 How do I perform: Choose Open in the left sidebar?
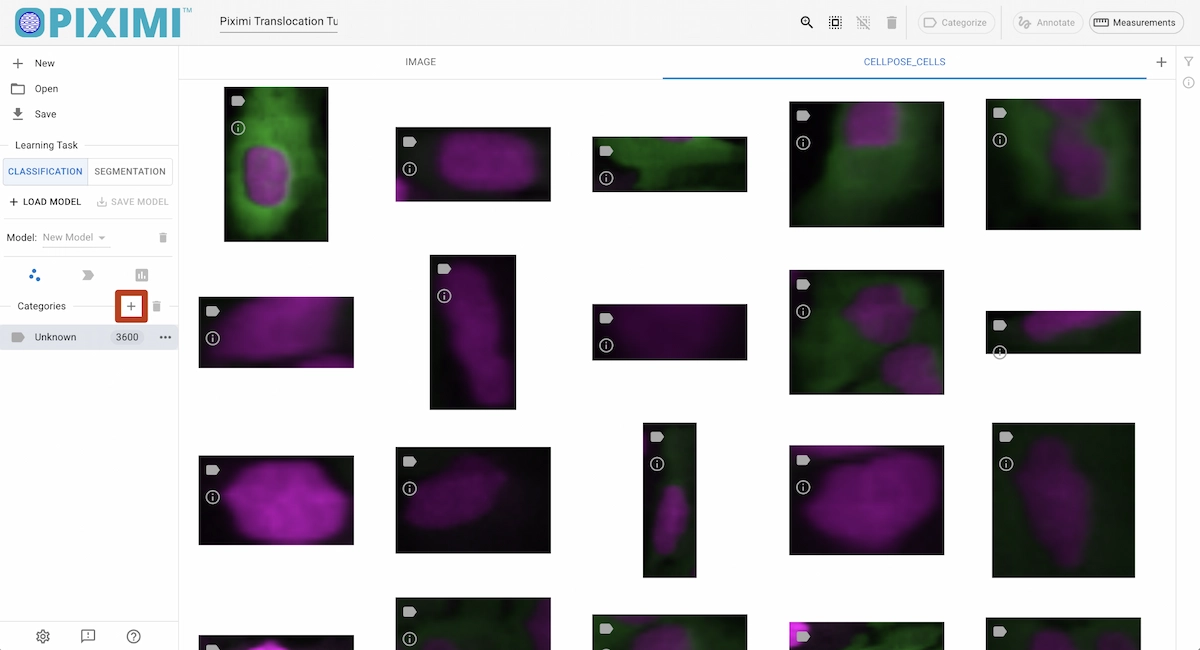(x=89, y=89)
